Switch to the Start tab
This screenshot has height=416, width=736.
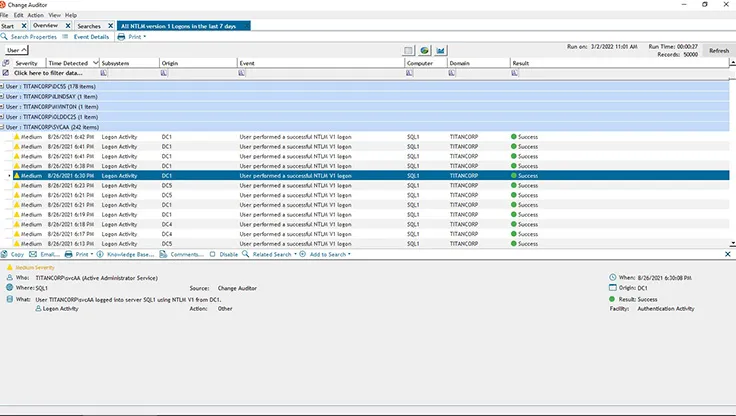tap(8, 26)
